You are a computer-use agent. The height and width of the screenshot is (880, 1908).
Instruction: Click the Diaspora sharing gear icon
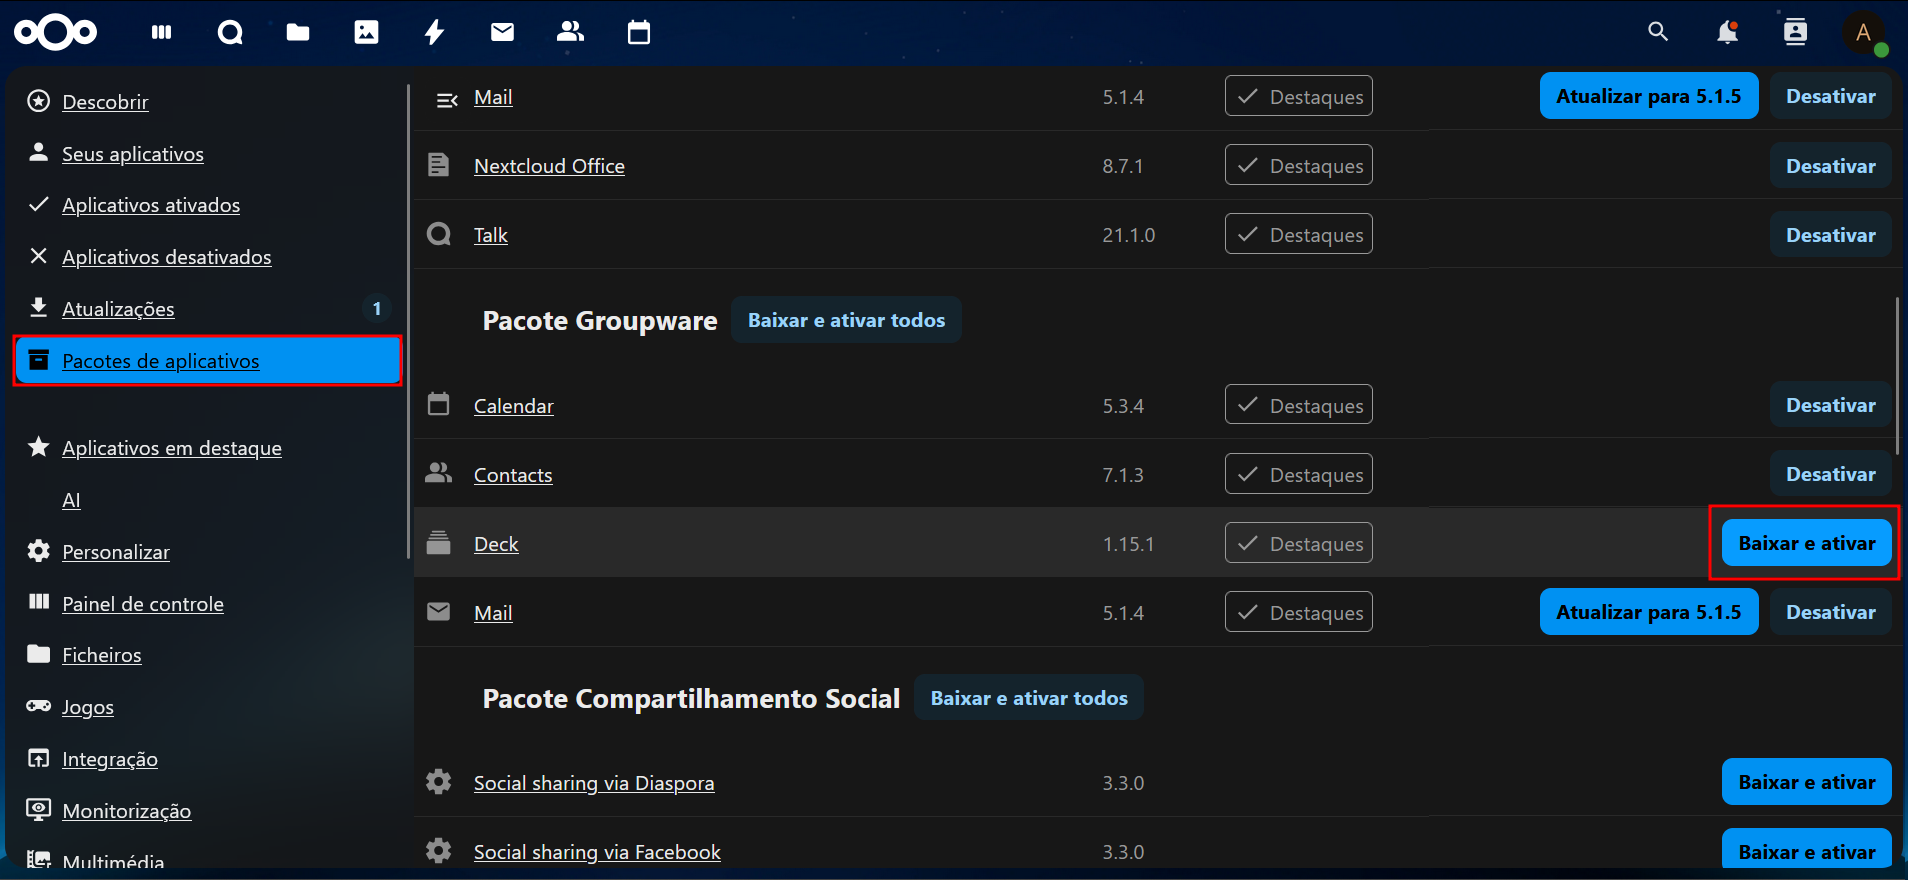[x=438, y=781]
